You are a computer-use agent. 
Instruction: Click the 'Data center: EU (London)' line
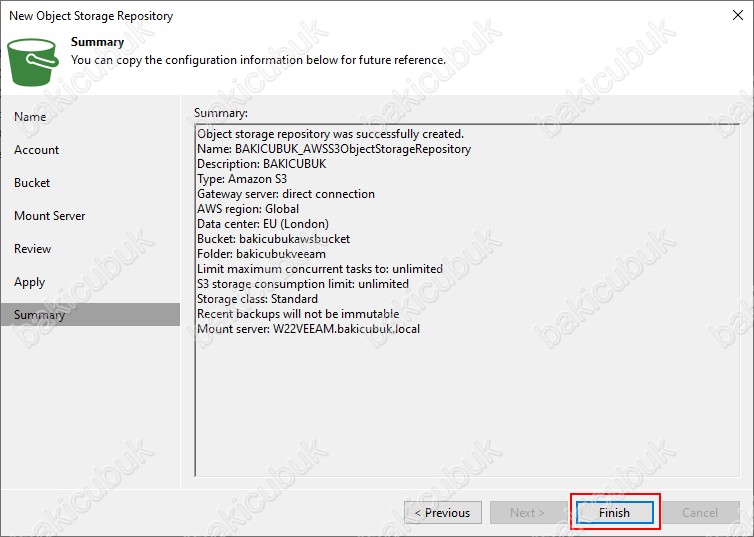[263, 224]
